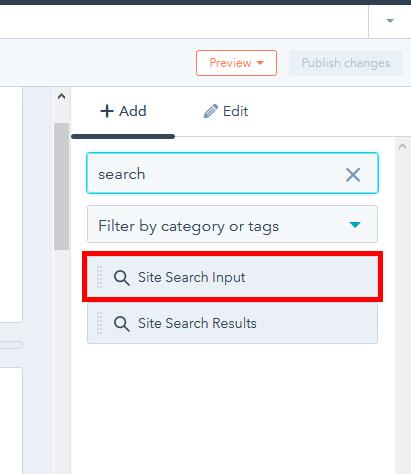This screenshot has height=474, width=411.
Task: Click magnifier icon beside Site Search Input
Action: 121,277
